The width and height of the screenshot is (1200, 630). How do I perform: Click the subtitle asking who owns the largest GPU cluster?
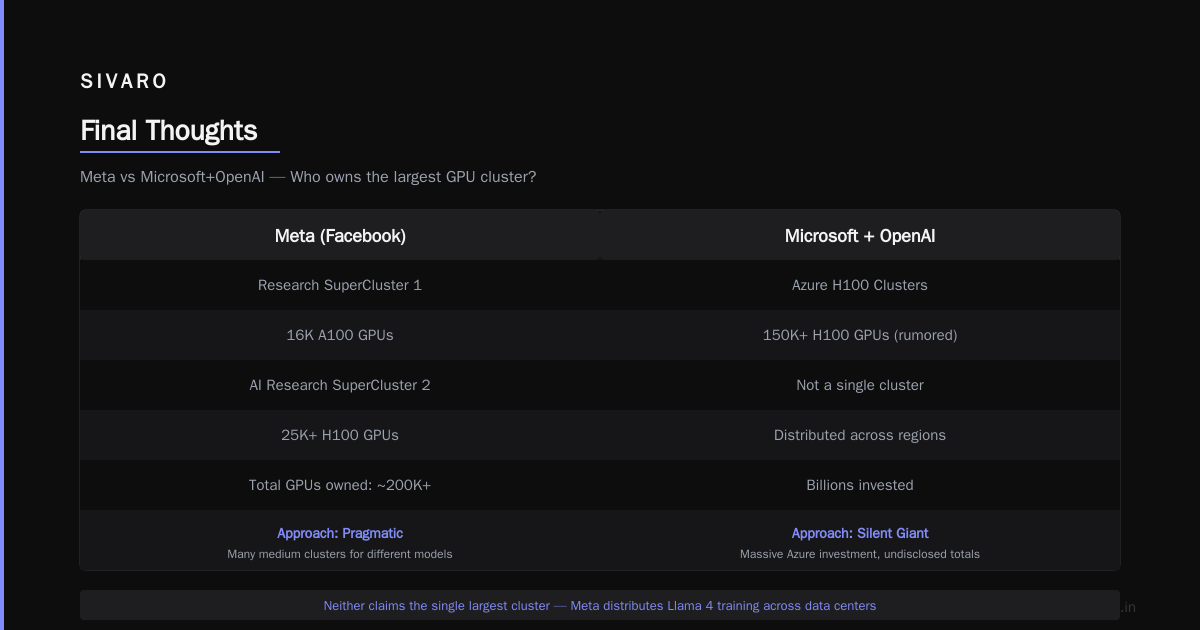pyautogui.click(x=308, y=177)
